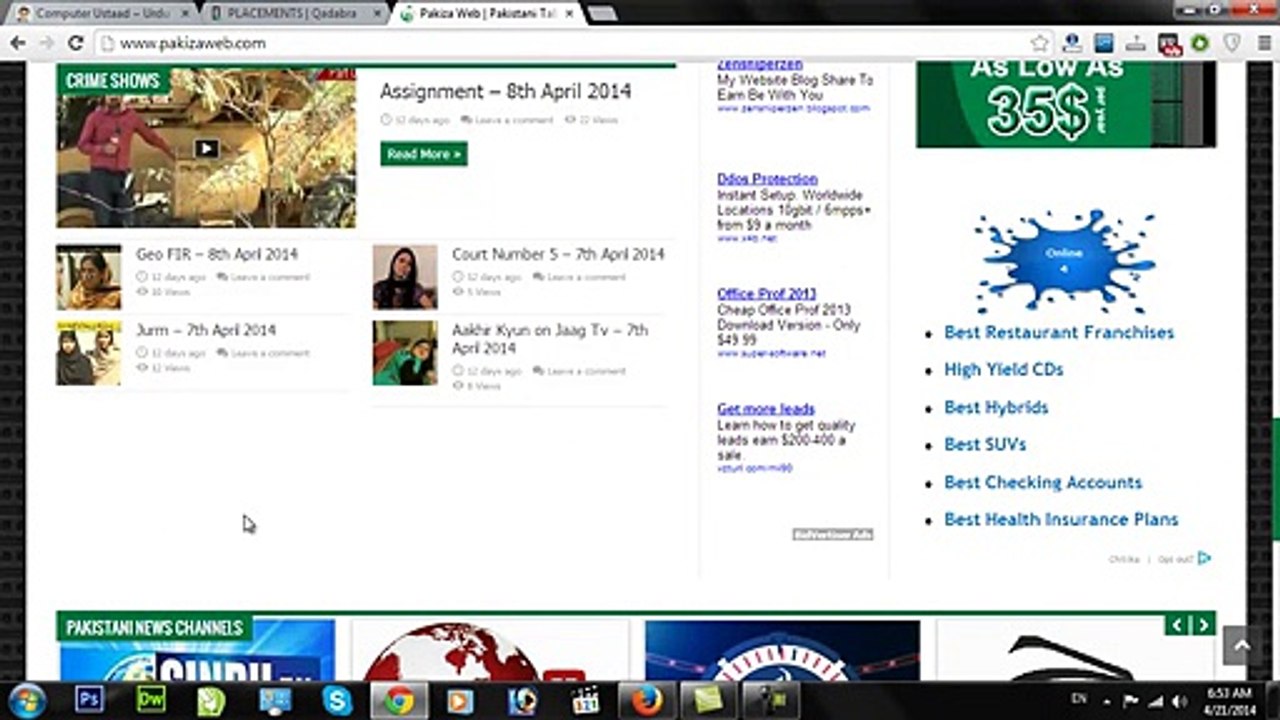Click the Ddos Protection ad link
The height and width of the screenshot is (720, 1280).
767,179
